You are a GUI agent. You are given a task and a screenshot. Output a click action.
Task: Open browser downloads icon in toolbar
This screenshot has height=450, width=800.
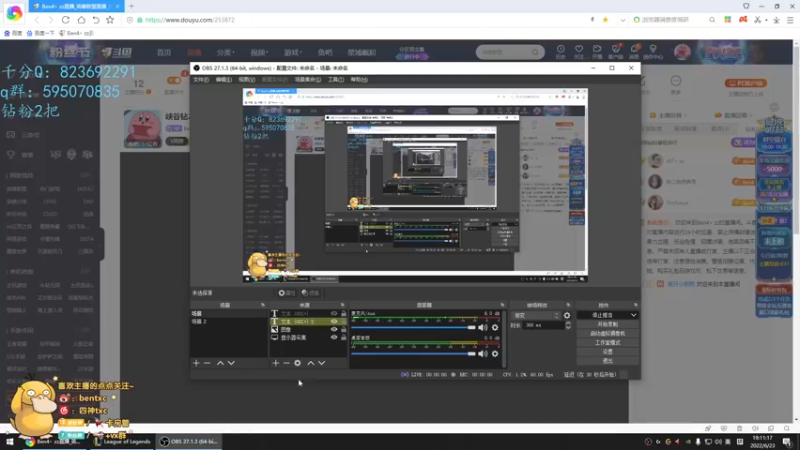(x=776, y=20)
